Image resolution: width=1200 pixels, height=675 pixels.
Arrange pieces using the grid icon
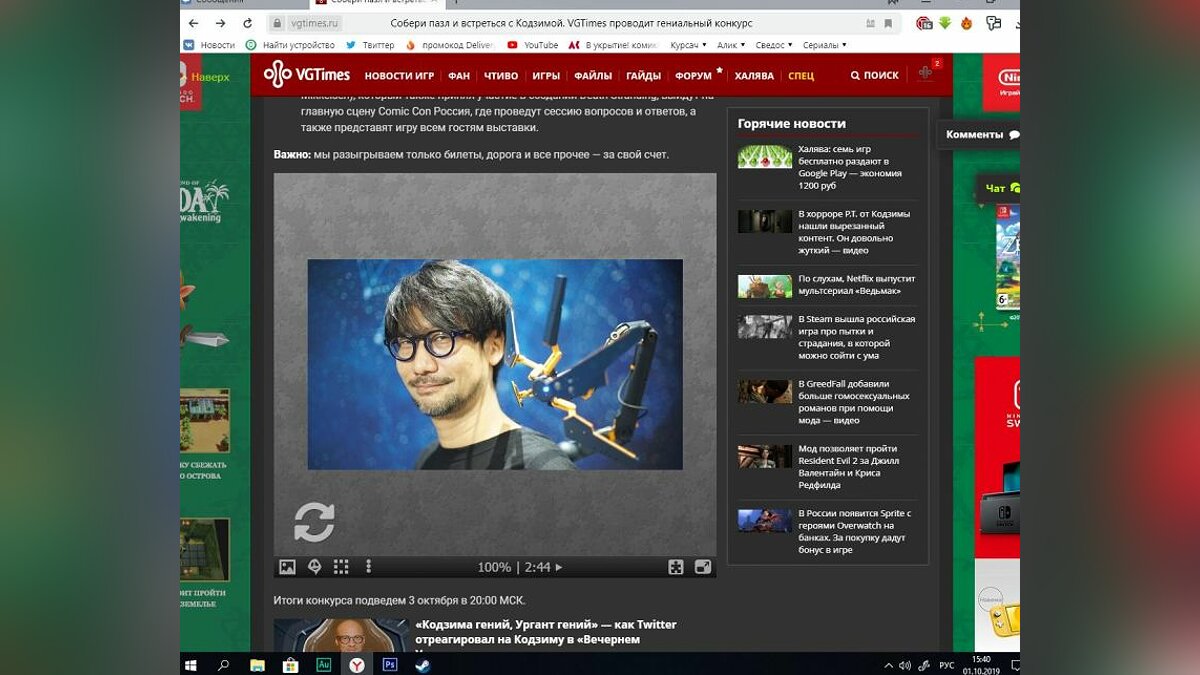[341, 567]
